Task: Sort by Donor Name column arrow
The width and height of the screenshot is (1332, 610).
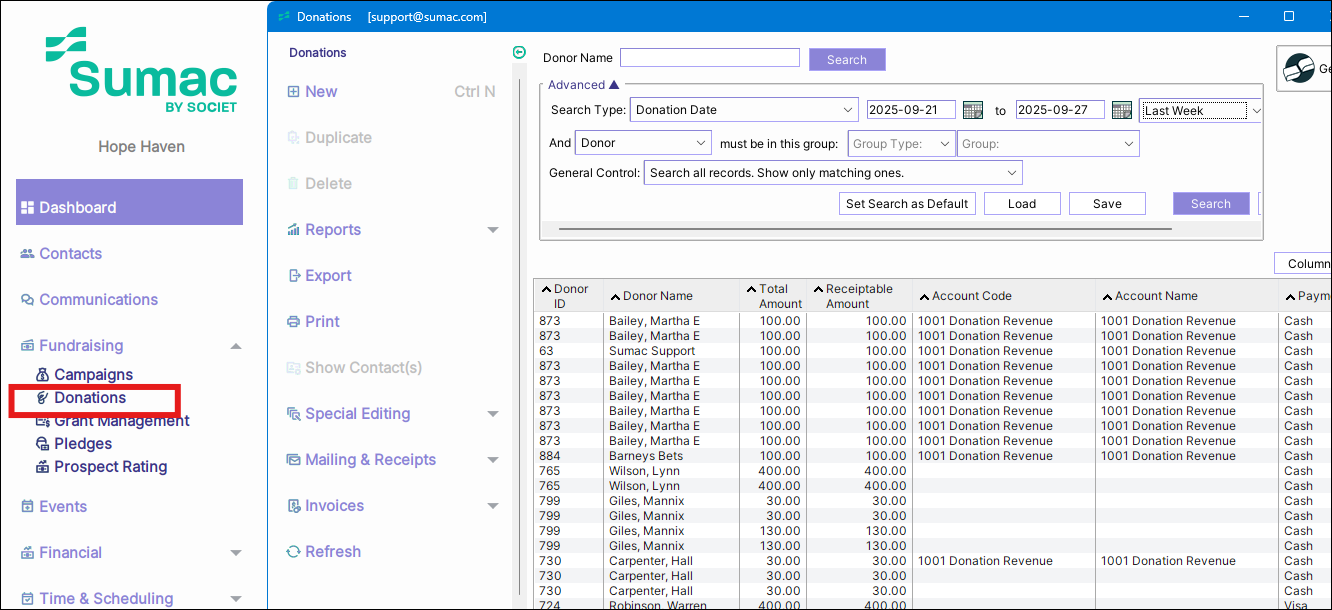Action: (615, 296)
